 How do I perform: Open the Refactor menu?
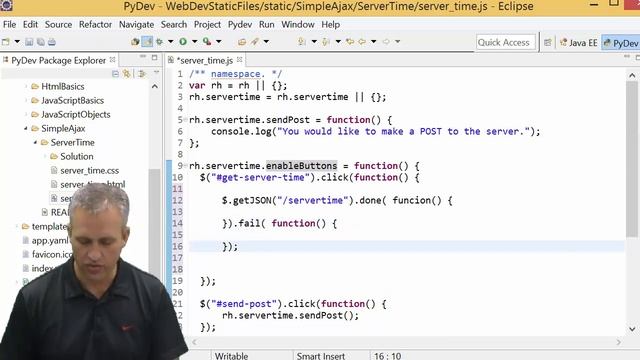point(95,24)
